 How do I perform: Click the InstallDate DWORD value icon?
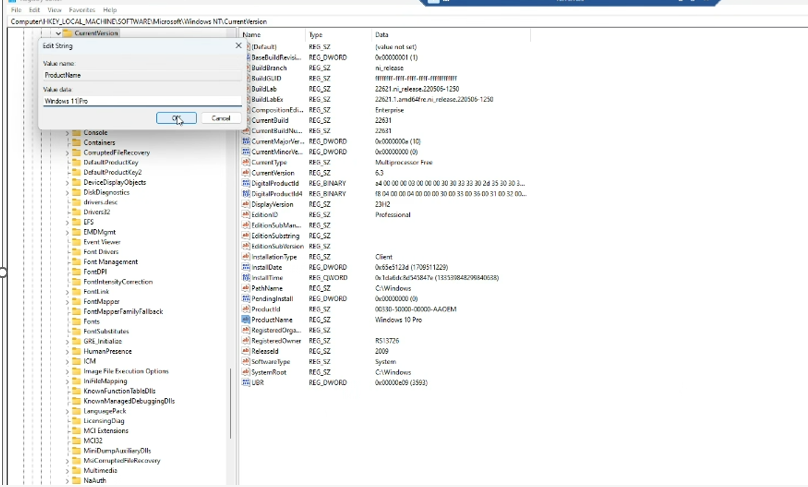coord(246,267)
